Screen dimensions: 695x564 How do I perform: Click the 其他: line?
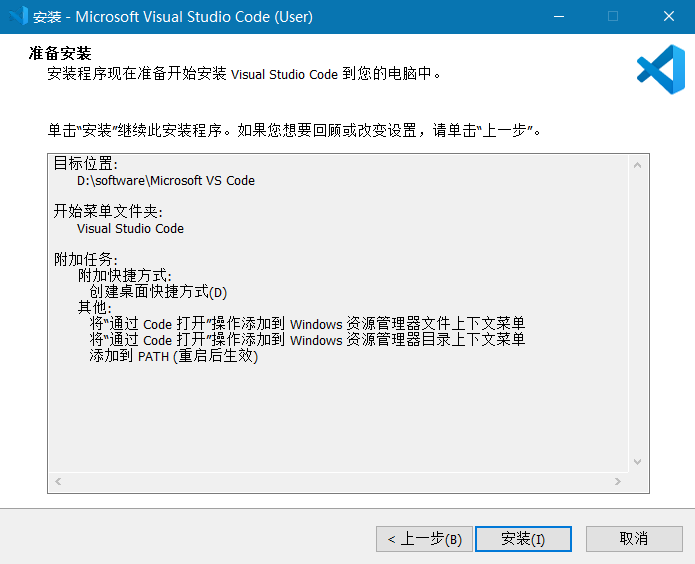click(x=94, y=307)
